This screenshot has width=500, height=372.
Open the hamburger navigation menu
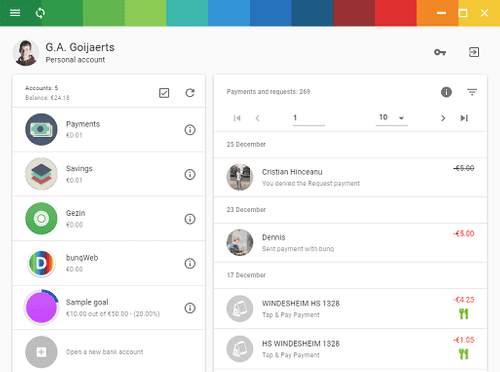point(15,13)
